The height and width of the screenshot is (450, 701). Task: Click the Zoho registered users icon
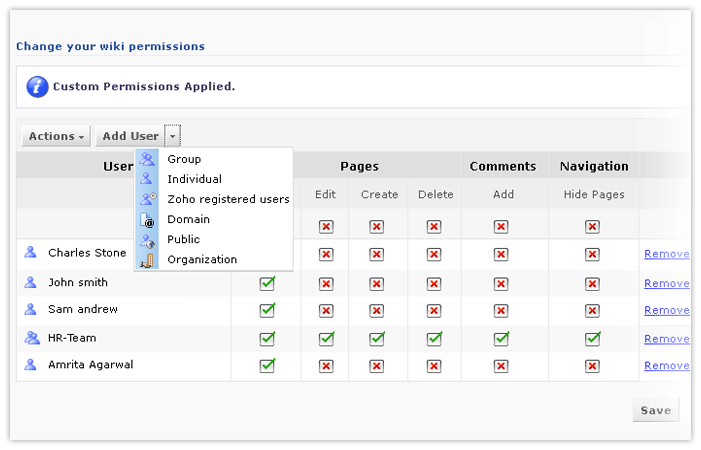(148, 198)
